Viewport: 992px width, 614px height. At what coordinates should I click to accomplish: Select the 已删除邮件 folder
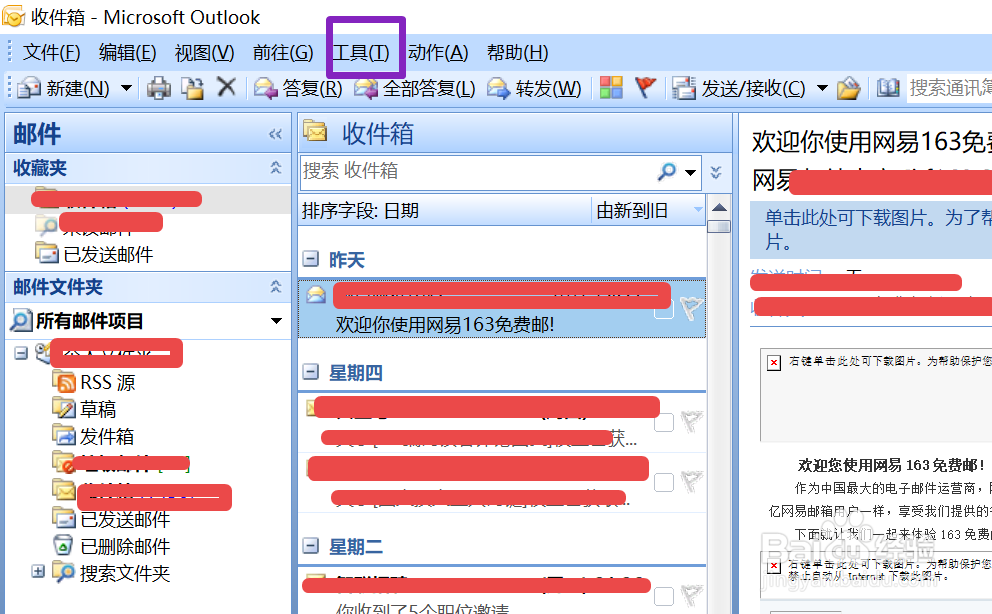(x=111, y=546)
